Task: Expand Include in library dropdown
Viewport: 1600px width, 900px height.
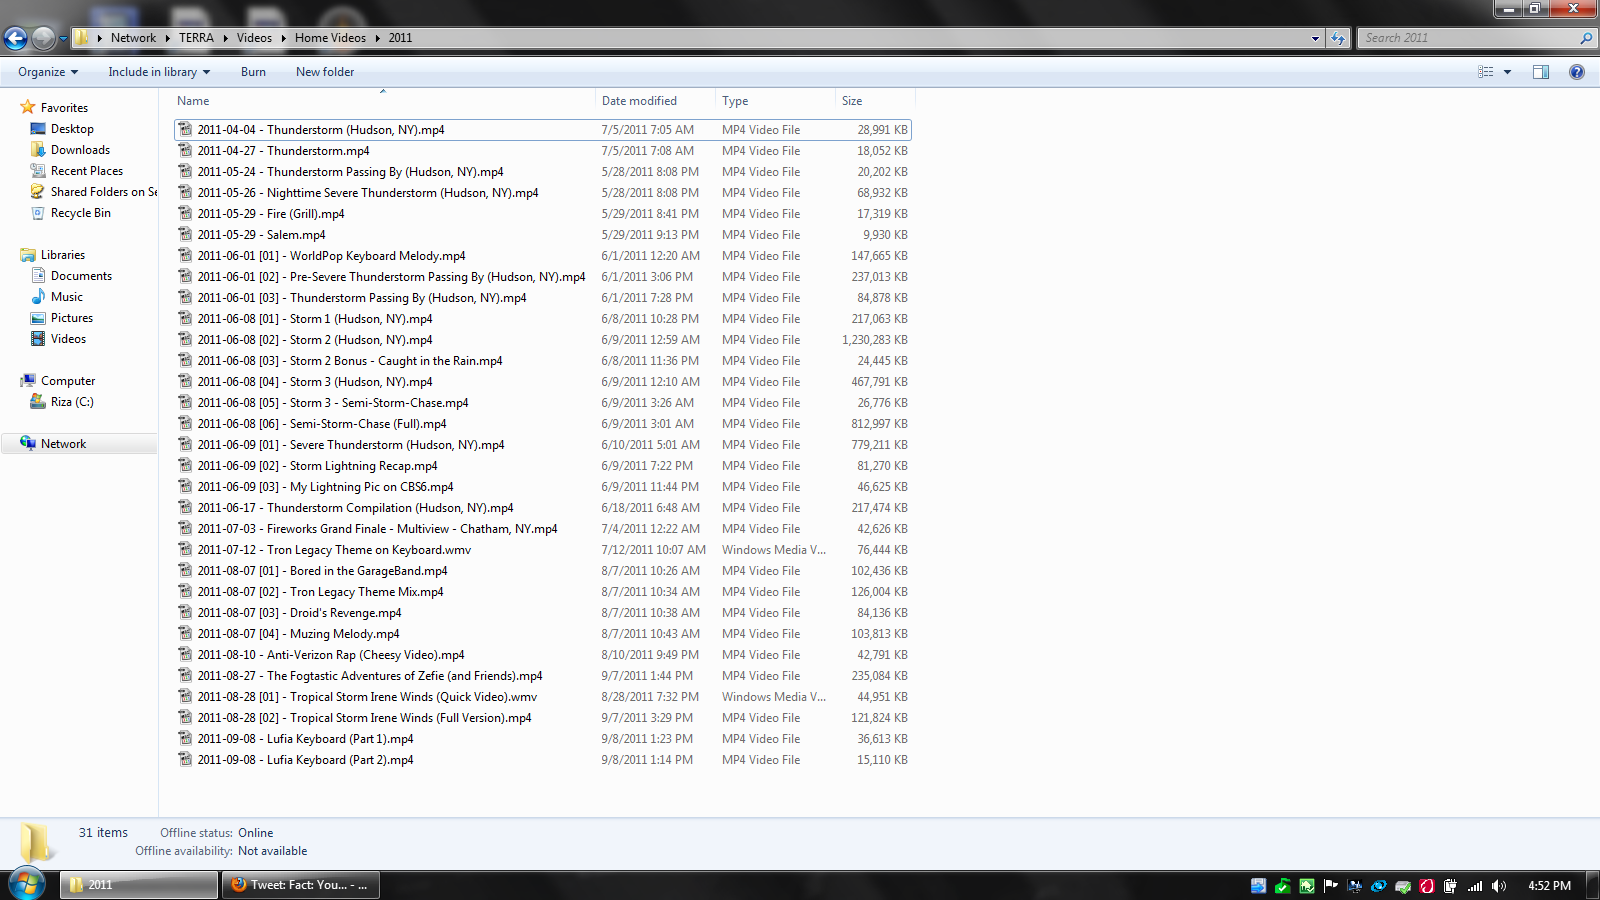Action: coord(159,72)
